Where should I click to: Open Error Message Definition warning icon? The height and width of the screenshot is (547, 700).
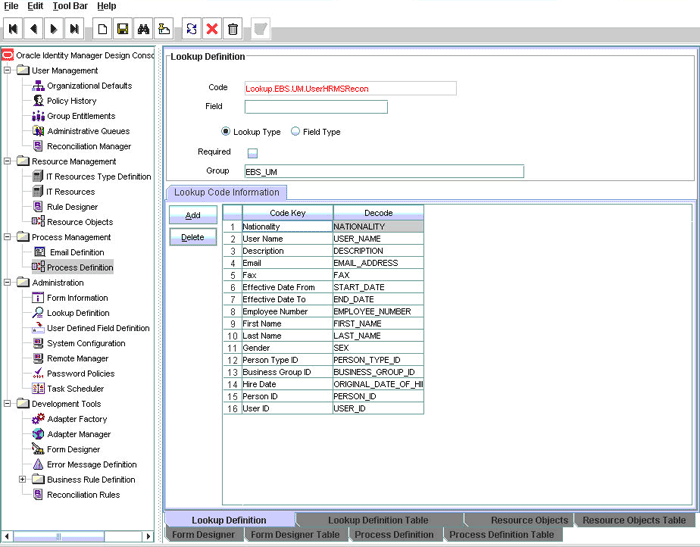(38, 464)
